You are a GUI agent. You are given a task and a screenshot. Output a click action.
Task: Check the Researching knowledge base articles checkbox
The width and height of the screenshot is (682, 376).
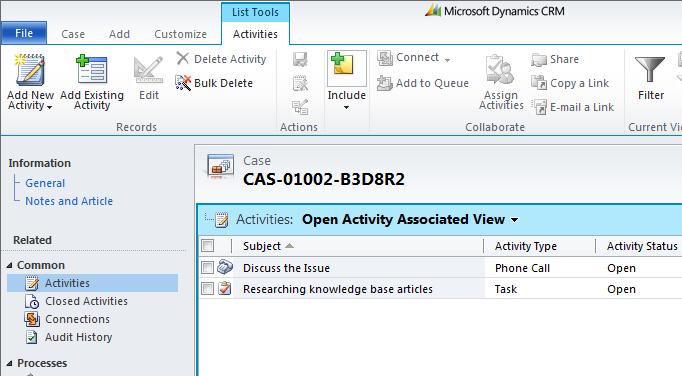(208, 288)
